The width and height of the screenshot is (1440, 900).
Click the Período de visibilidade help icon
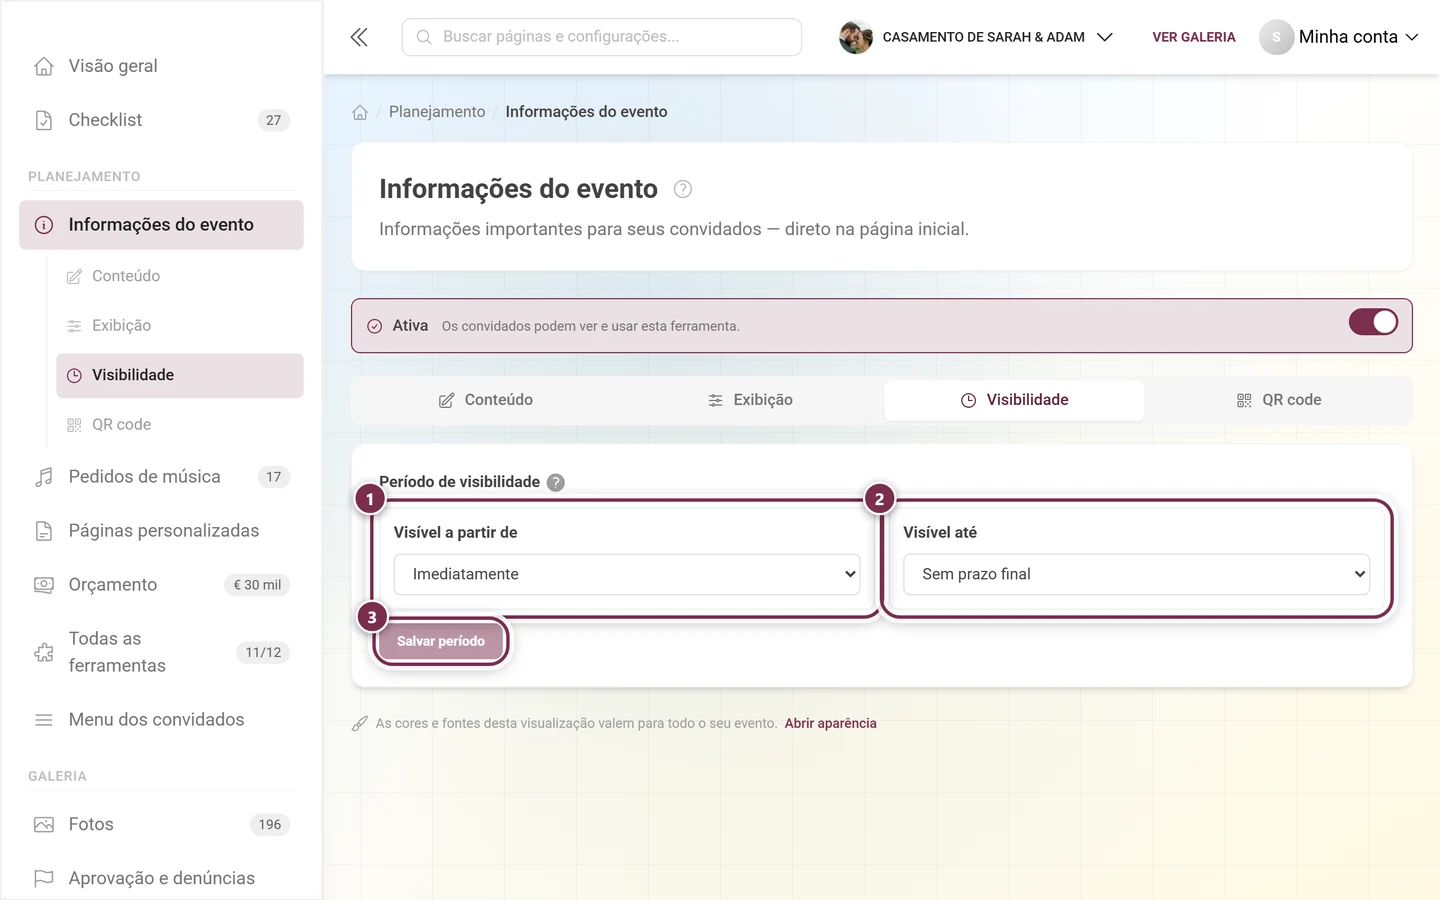pos(556,482)
